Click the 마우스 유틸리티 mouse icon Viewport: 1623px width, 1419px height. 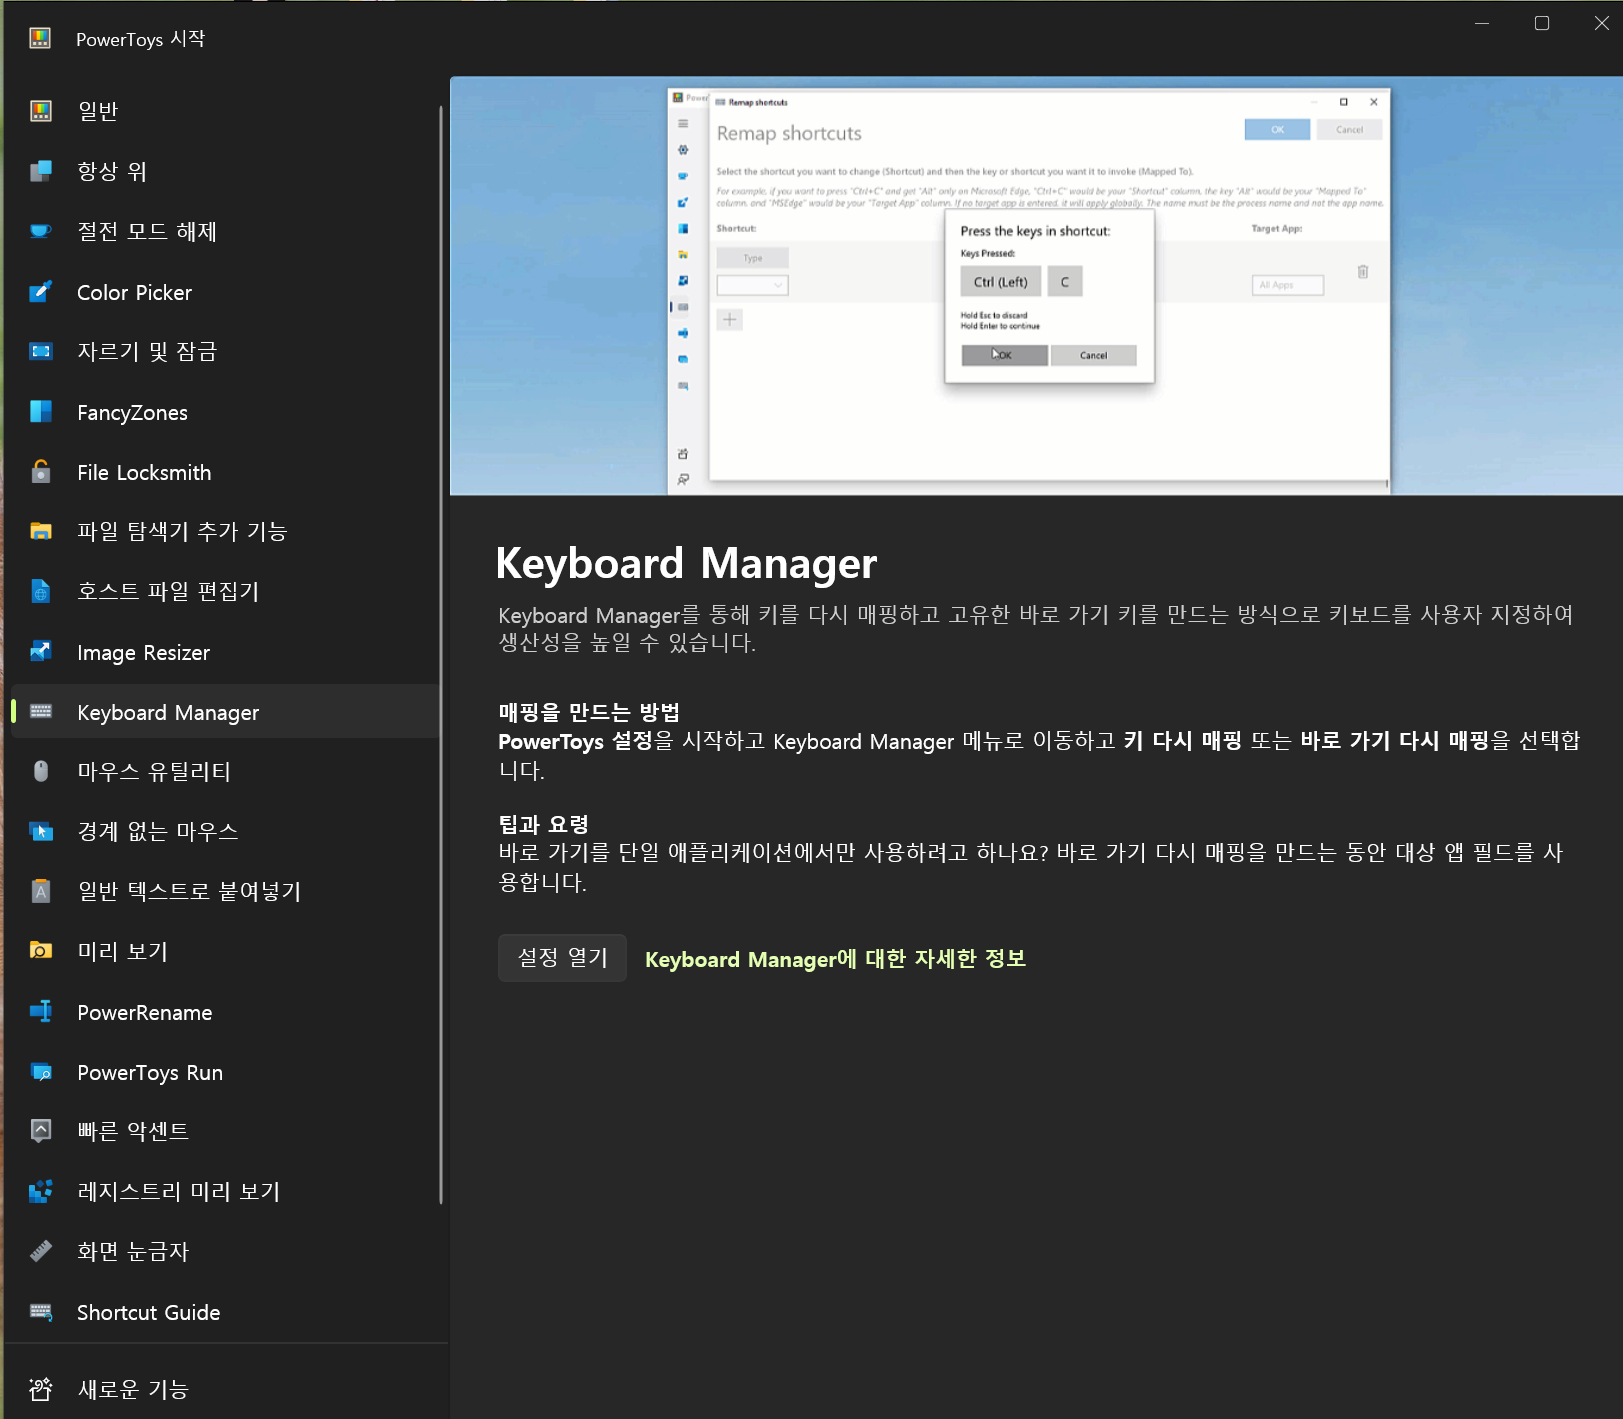pyautogui.click(x=41, y=771)
